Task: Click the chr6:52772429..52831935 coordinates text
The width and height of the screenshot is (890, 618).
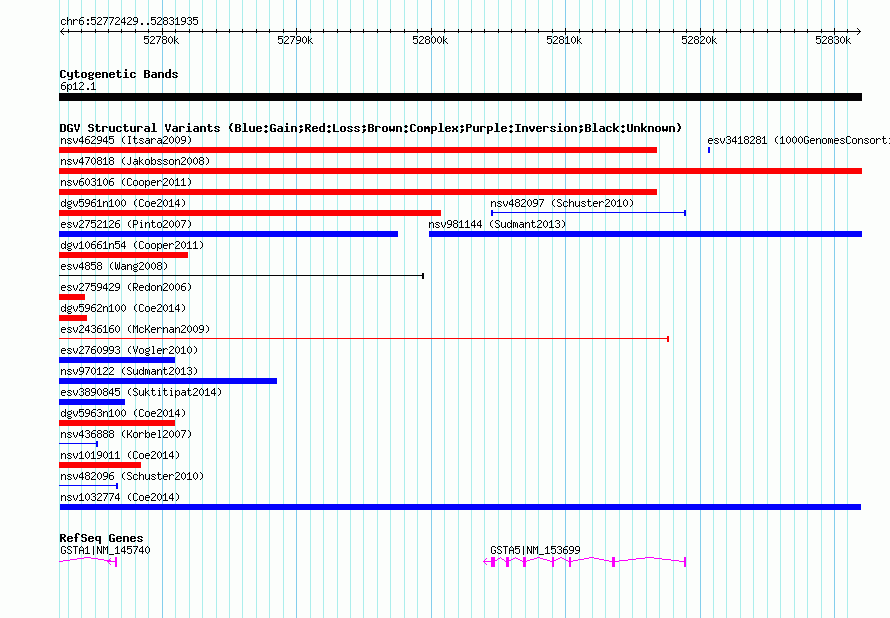Action: click(x=129, y=21)
